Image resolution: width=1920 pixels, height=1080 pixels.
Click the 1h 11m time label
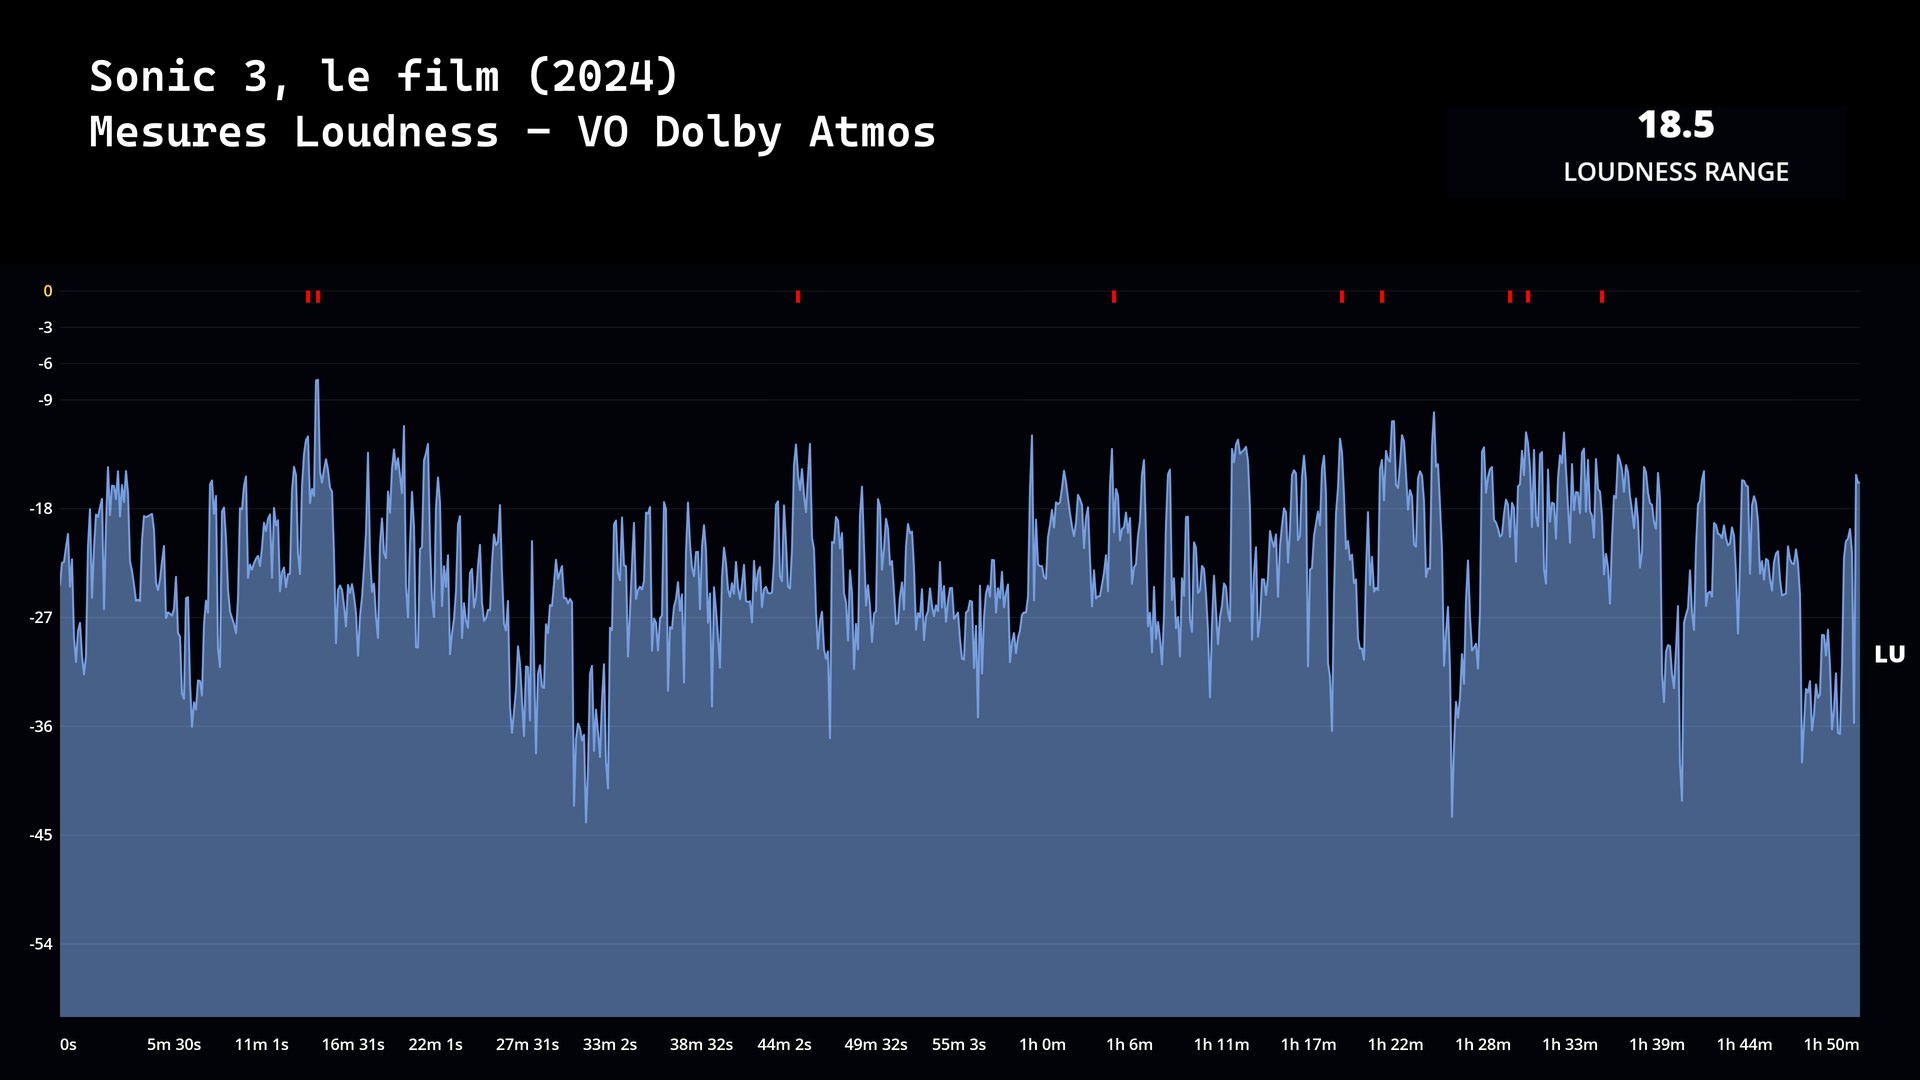[x=1221, y=1044]
